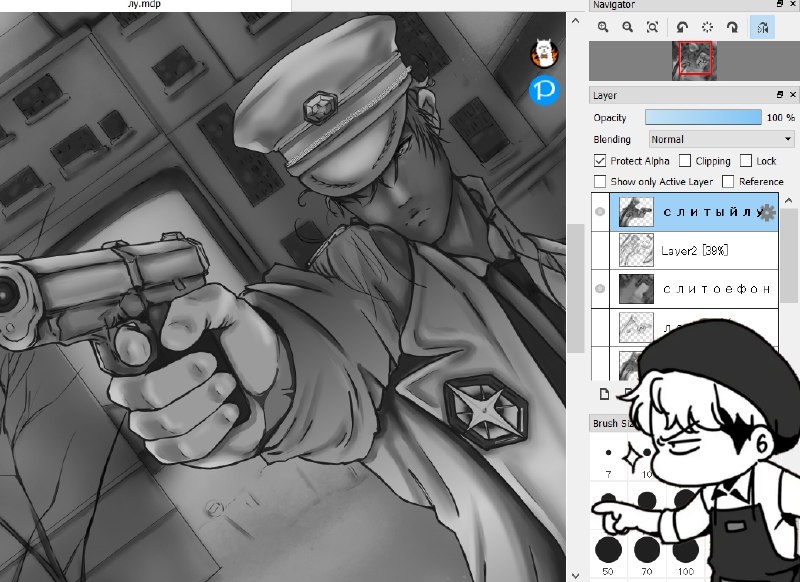Open settings gear of the selected layer

[768, 212]
